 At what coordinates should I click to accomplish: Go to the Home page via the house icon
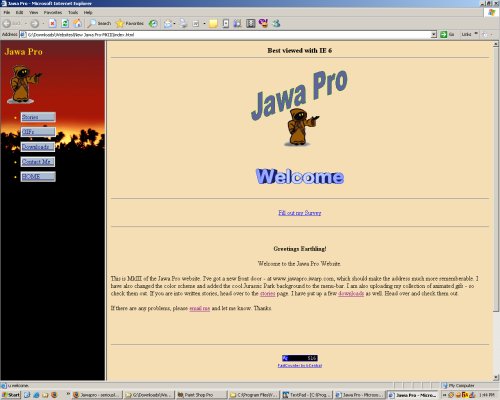(x=77, y=23)
